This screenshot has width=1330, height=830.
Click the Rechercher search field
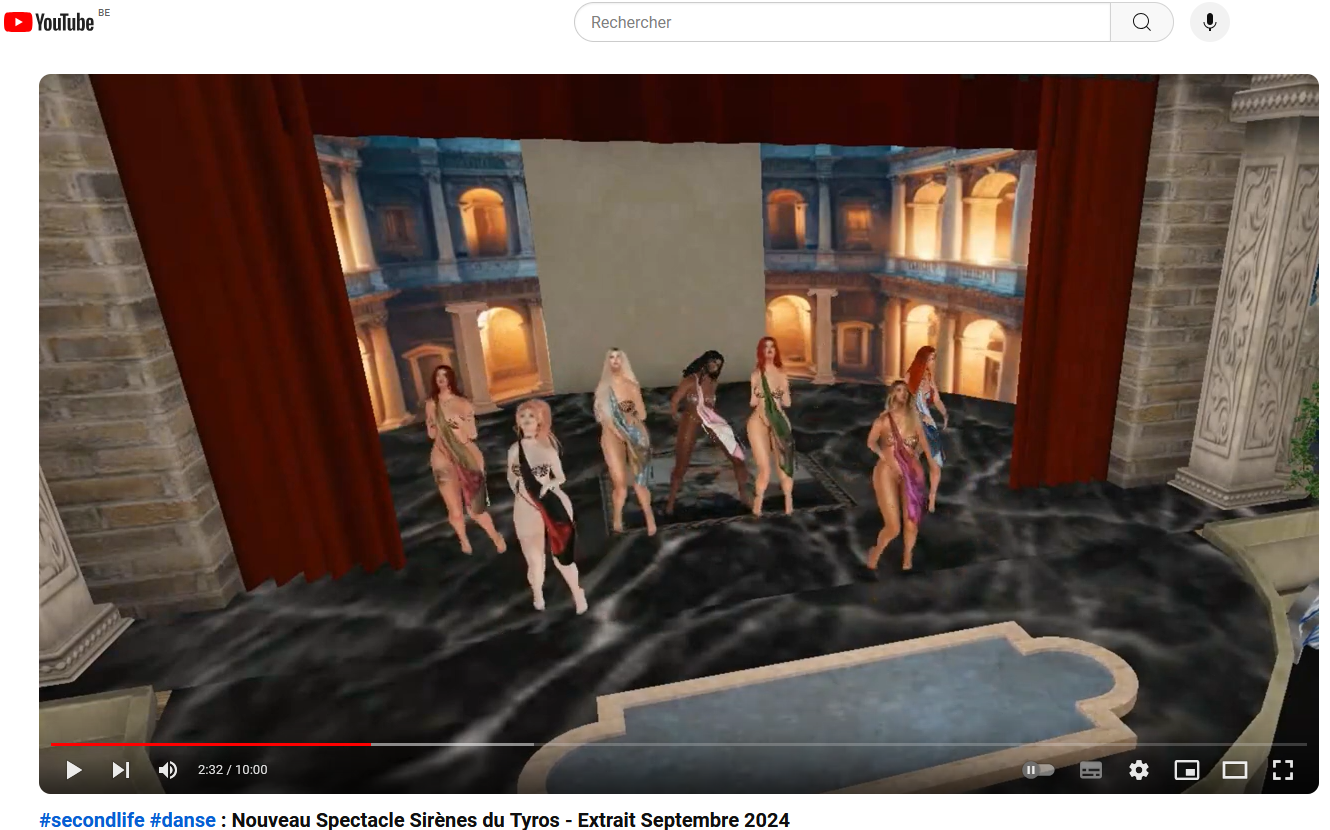pyautogui.click(x=842, y=22)
